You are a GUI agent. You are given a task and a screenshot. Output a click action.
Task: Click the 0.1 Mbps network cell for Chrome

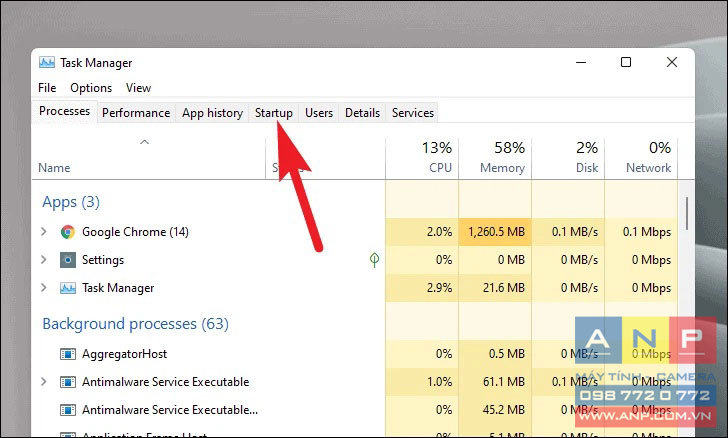click(x=641, y=232)
